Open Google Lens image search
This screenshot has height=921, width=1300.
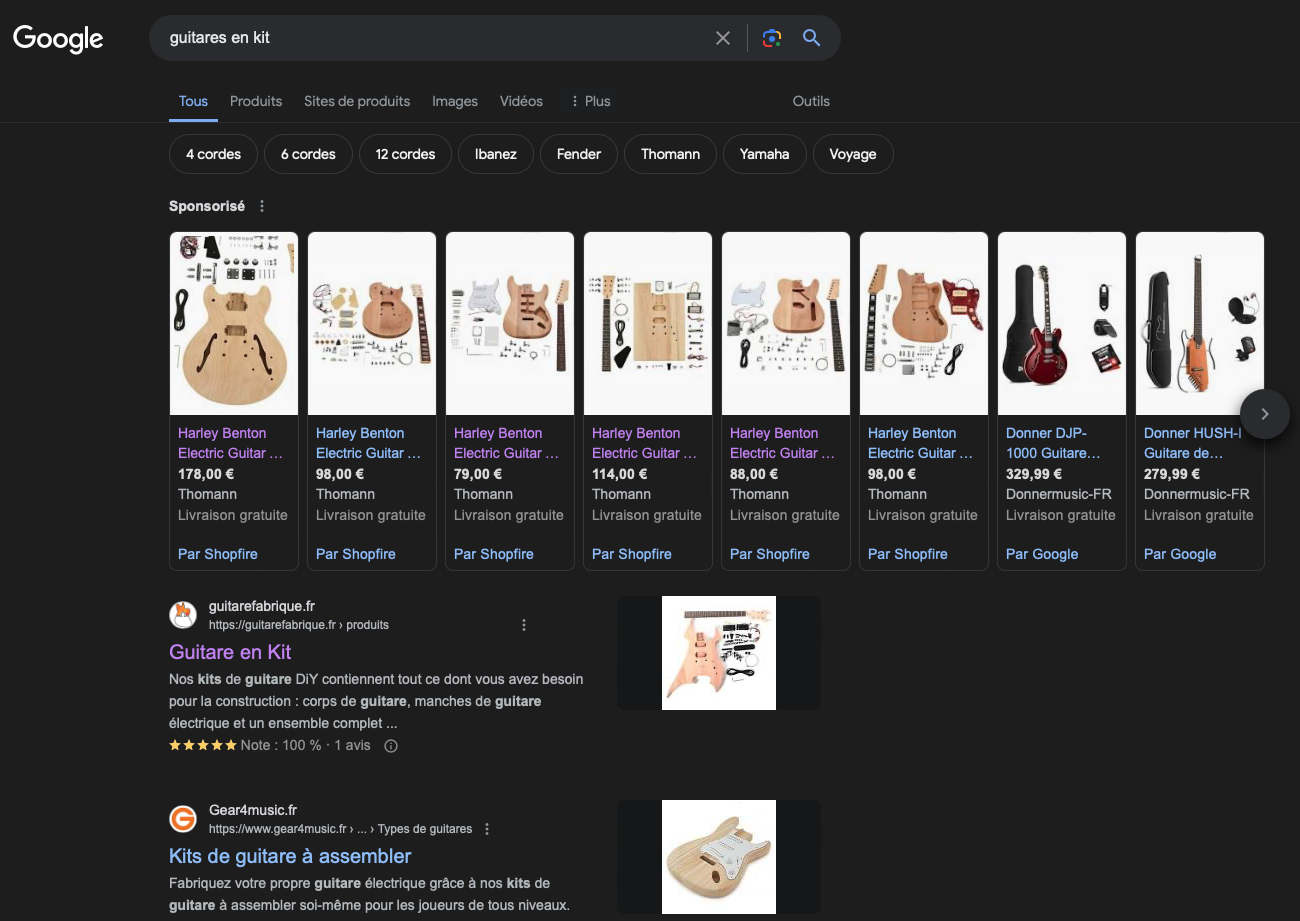(x=771, y=38)
